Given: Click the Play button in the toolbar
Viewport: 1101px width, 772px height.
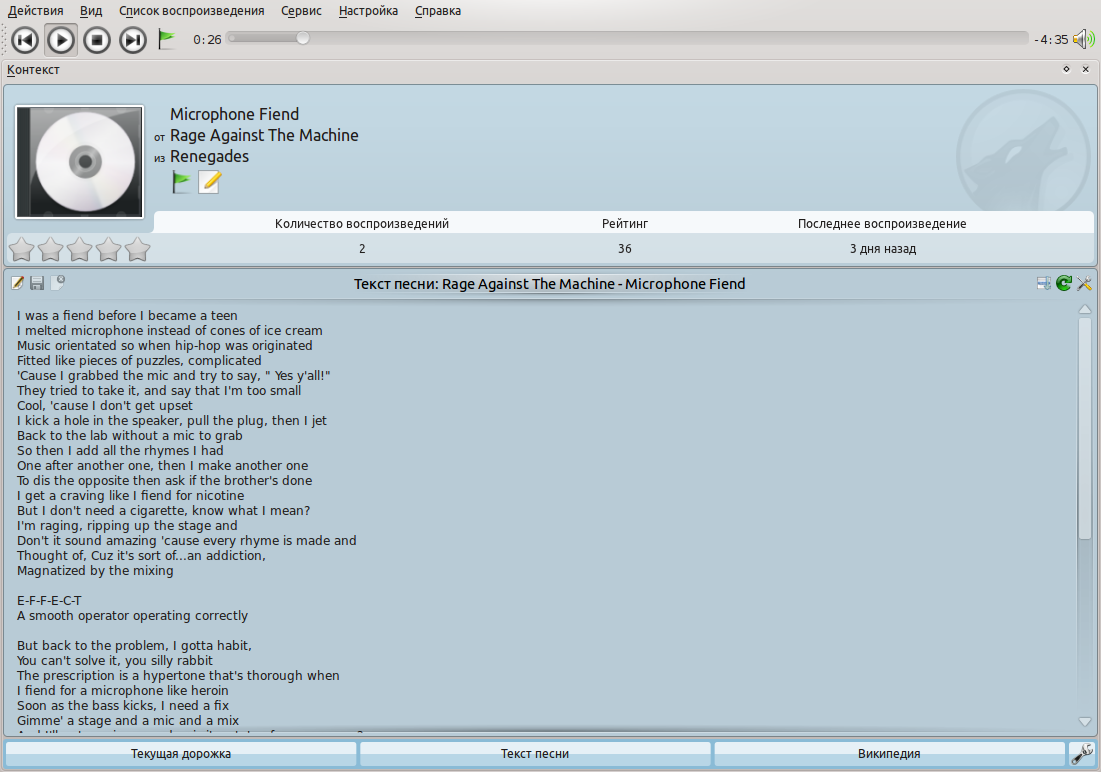Looking at the screenshot, I should pyautogui.click(x=61, y=39).
